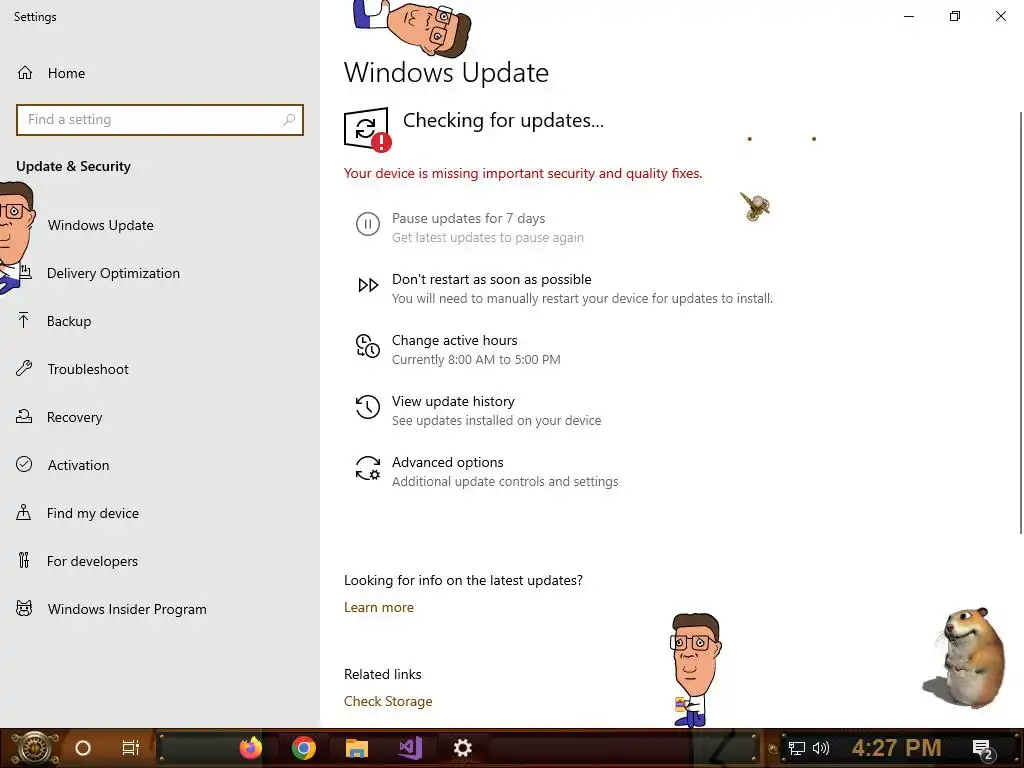Restore down the Settings window
The height and width of the screenshot is (768, 1024).
(x=955, y=16)
